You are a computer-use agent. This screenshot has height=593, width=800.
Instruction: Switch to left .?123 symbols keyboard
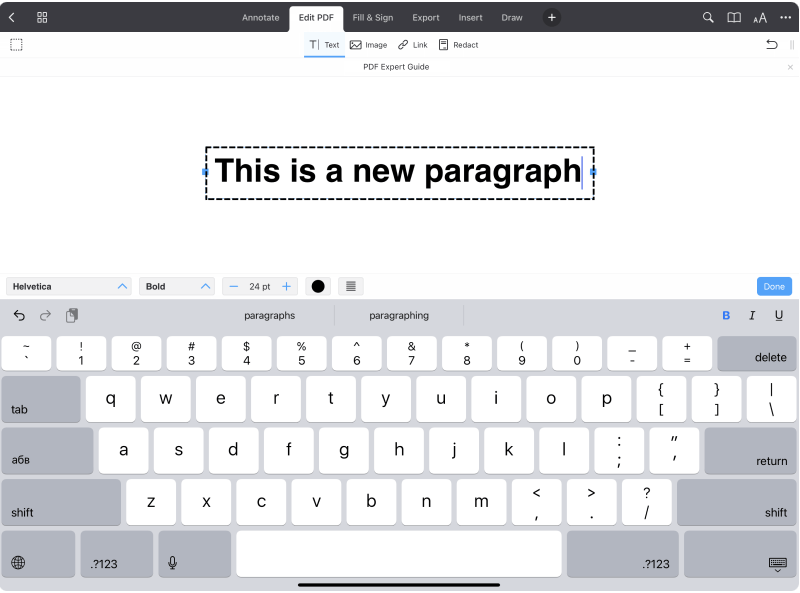click(117, 554)
